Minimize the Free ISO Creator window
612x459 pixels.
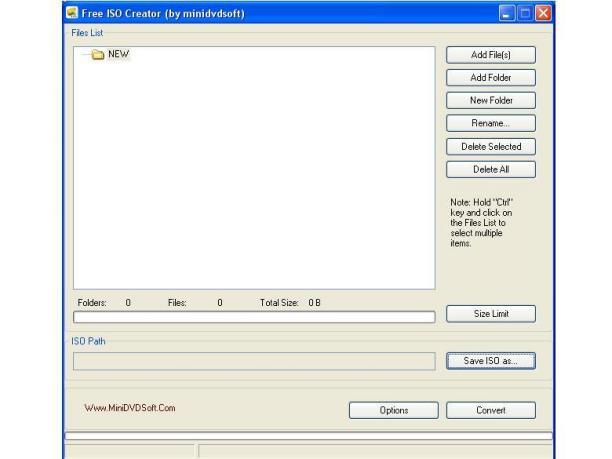click(506, 13)
